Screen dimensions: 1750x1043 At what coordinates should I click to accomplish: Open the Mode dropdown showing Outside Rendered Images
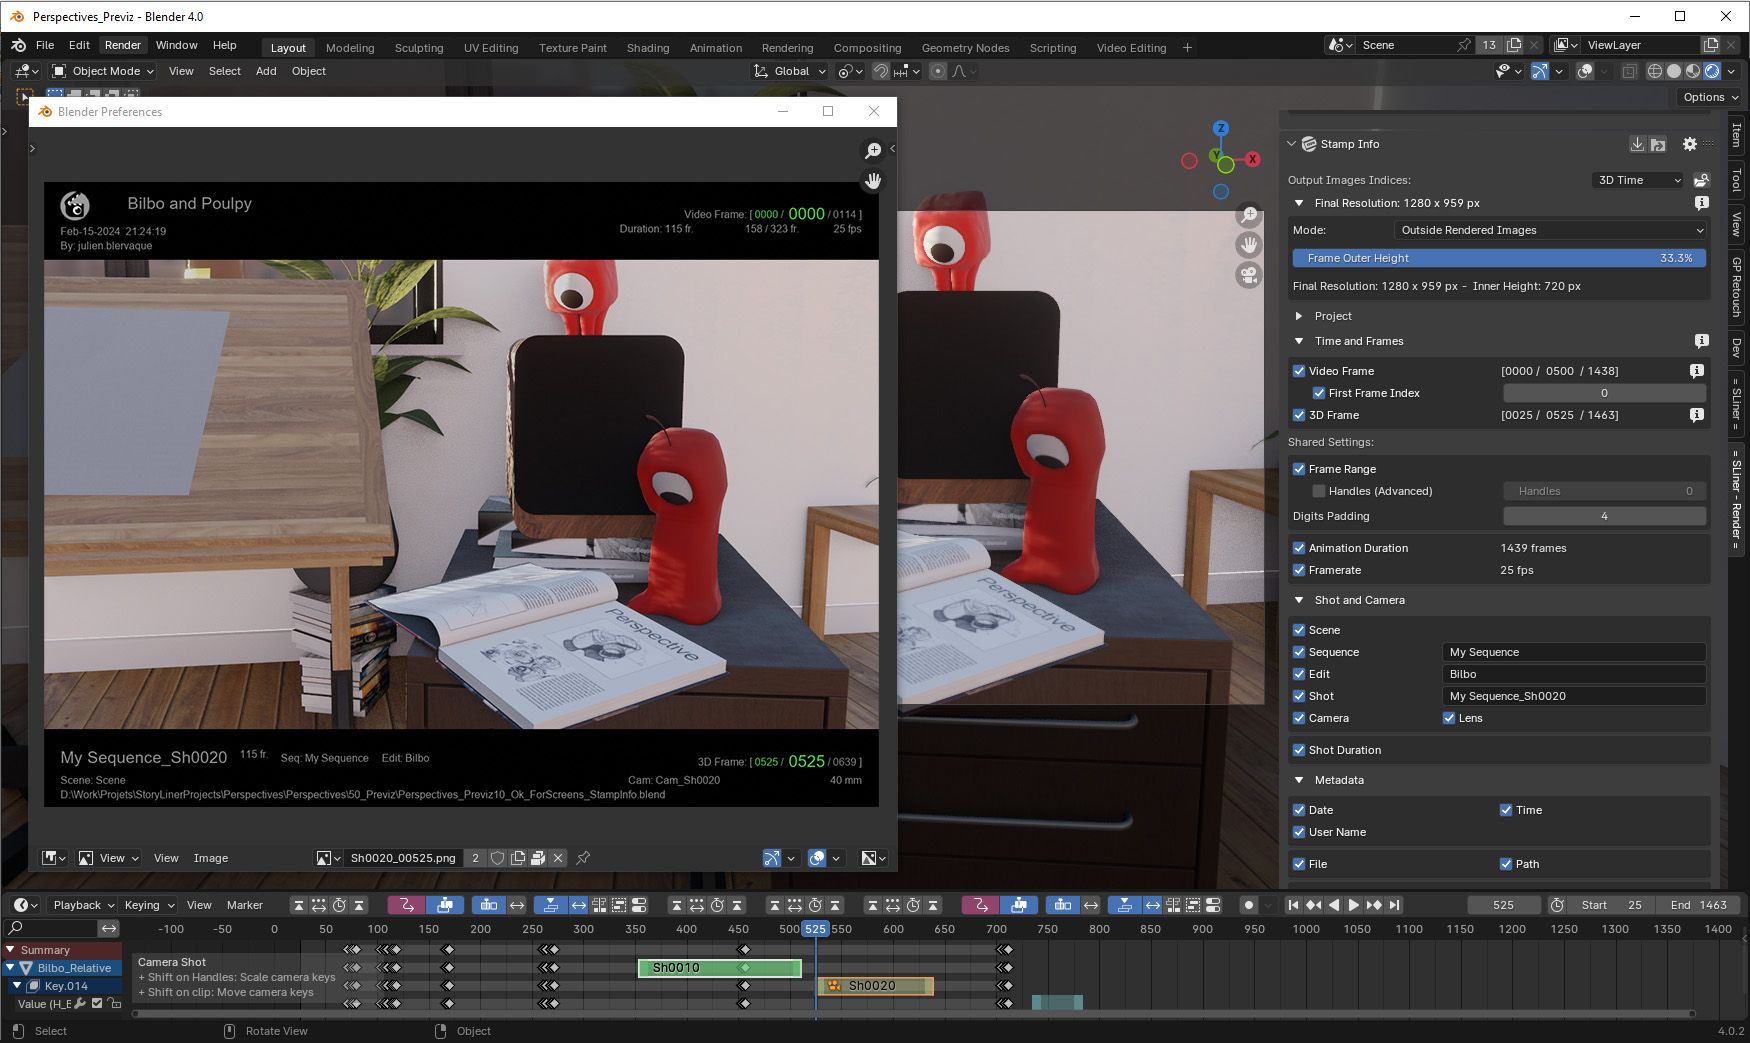coord(1549,230)
